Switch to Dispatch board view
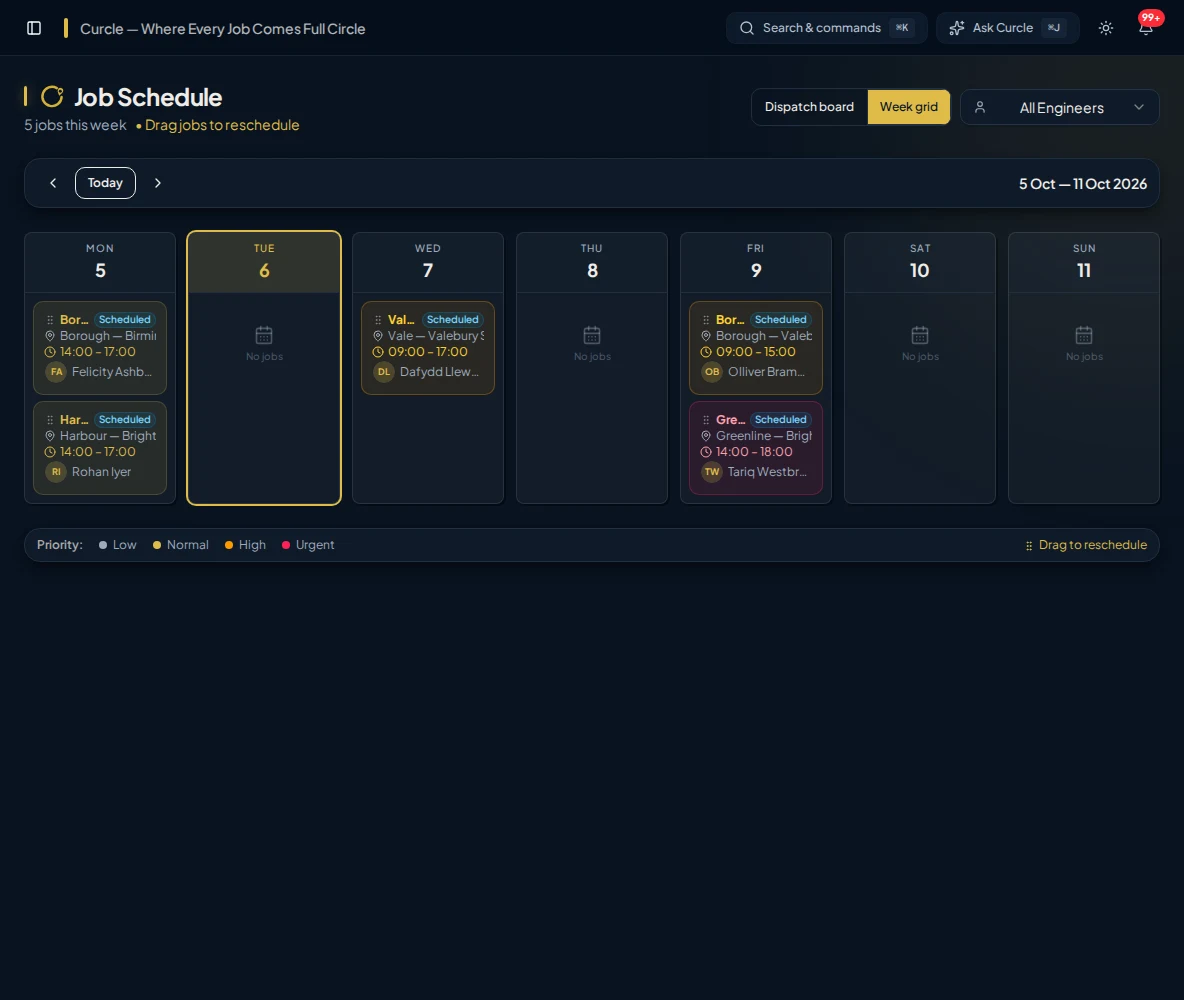The width and height of the screenshot is (1184, 1000). [809, 107]
